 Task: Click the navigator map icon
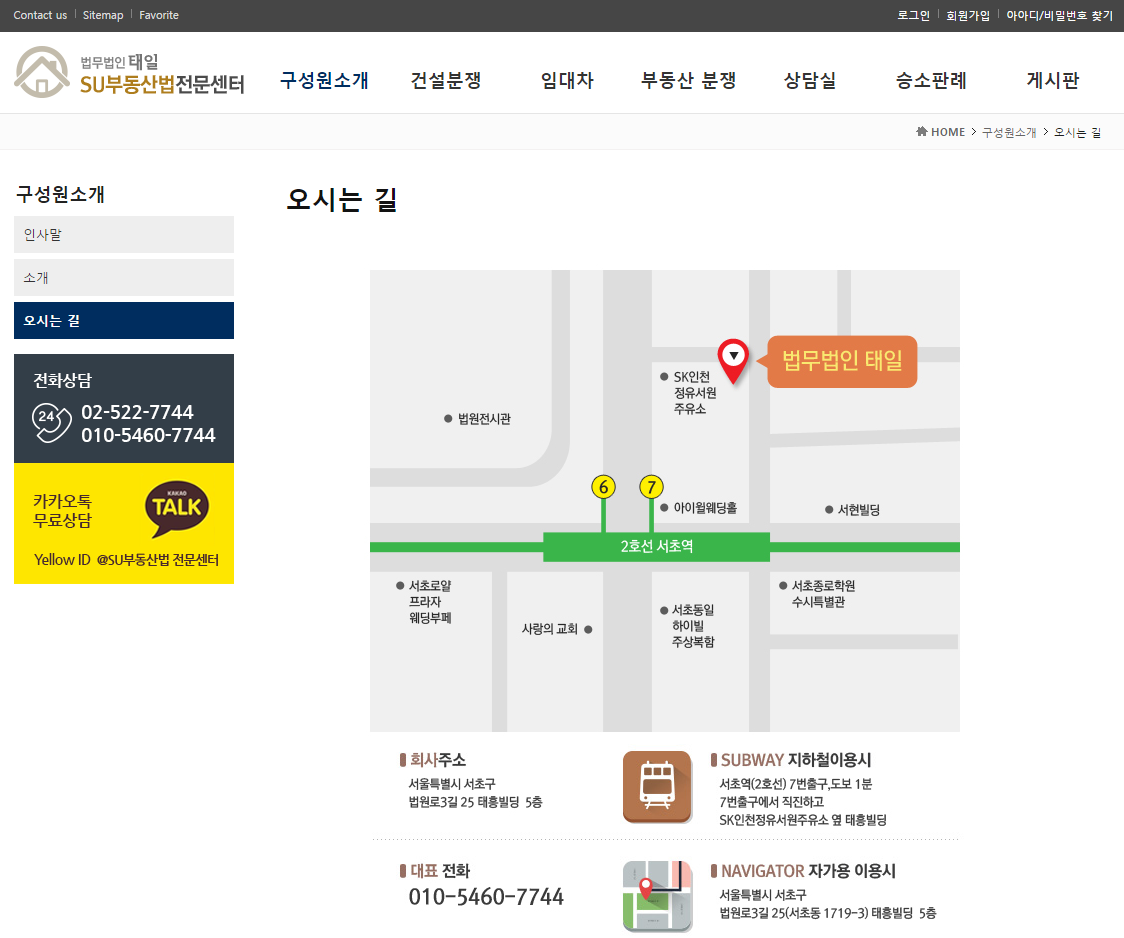click(x=657, y=896)
